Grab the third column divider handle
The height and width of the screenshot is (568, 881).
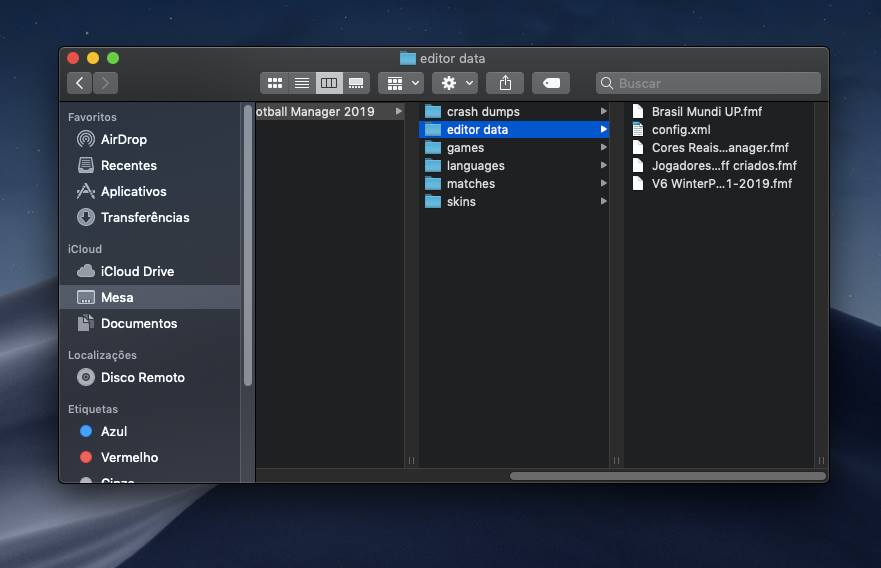pyautogui.click(x=821, y=461)
